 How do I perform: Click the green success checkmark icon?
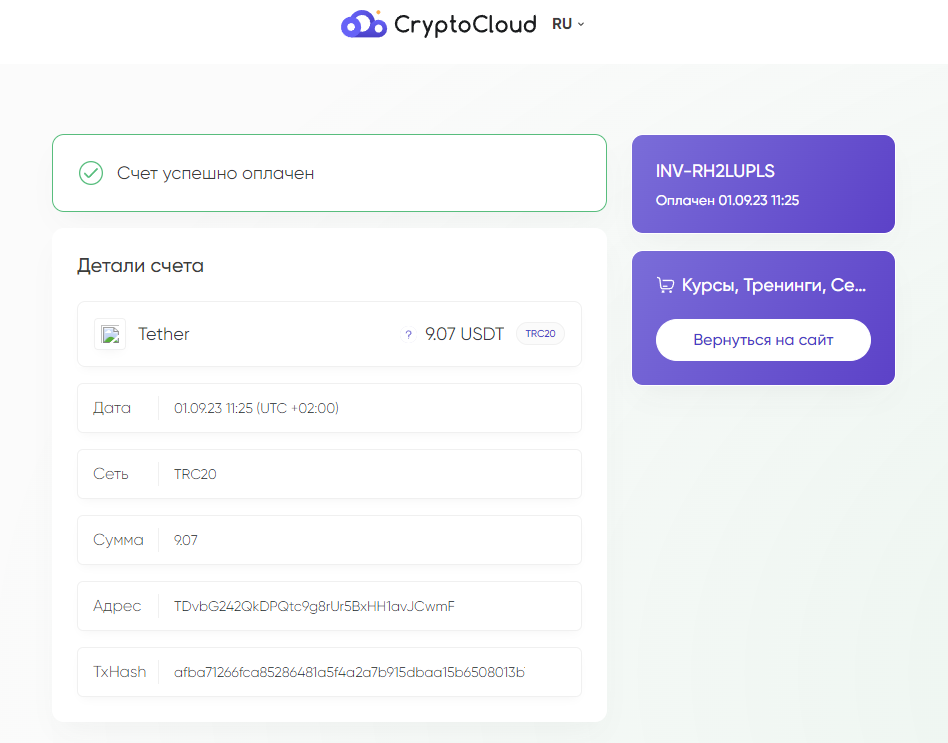(x=91, y=173)
